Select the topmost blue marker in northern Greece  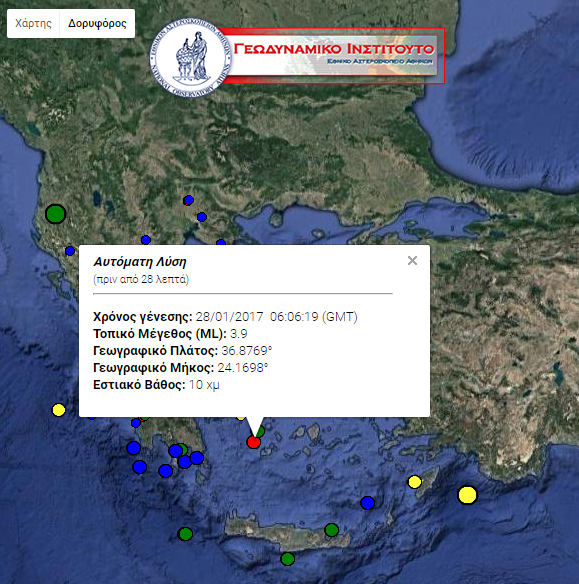188,200
